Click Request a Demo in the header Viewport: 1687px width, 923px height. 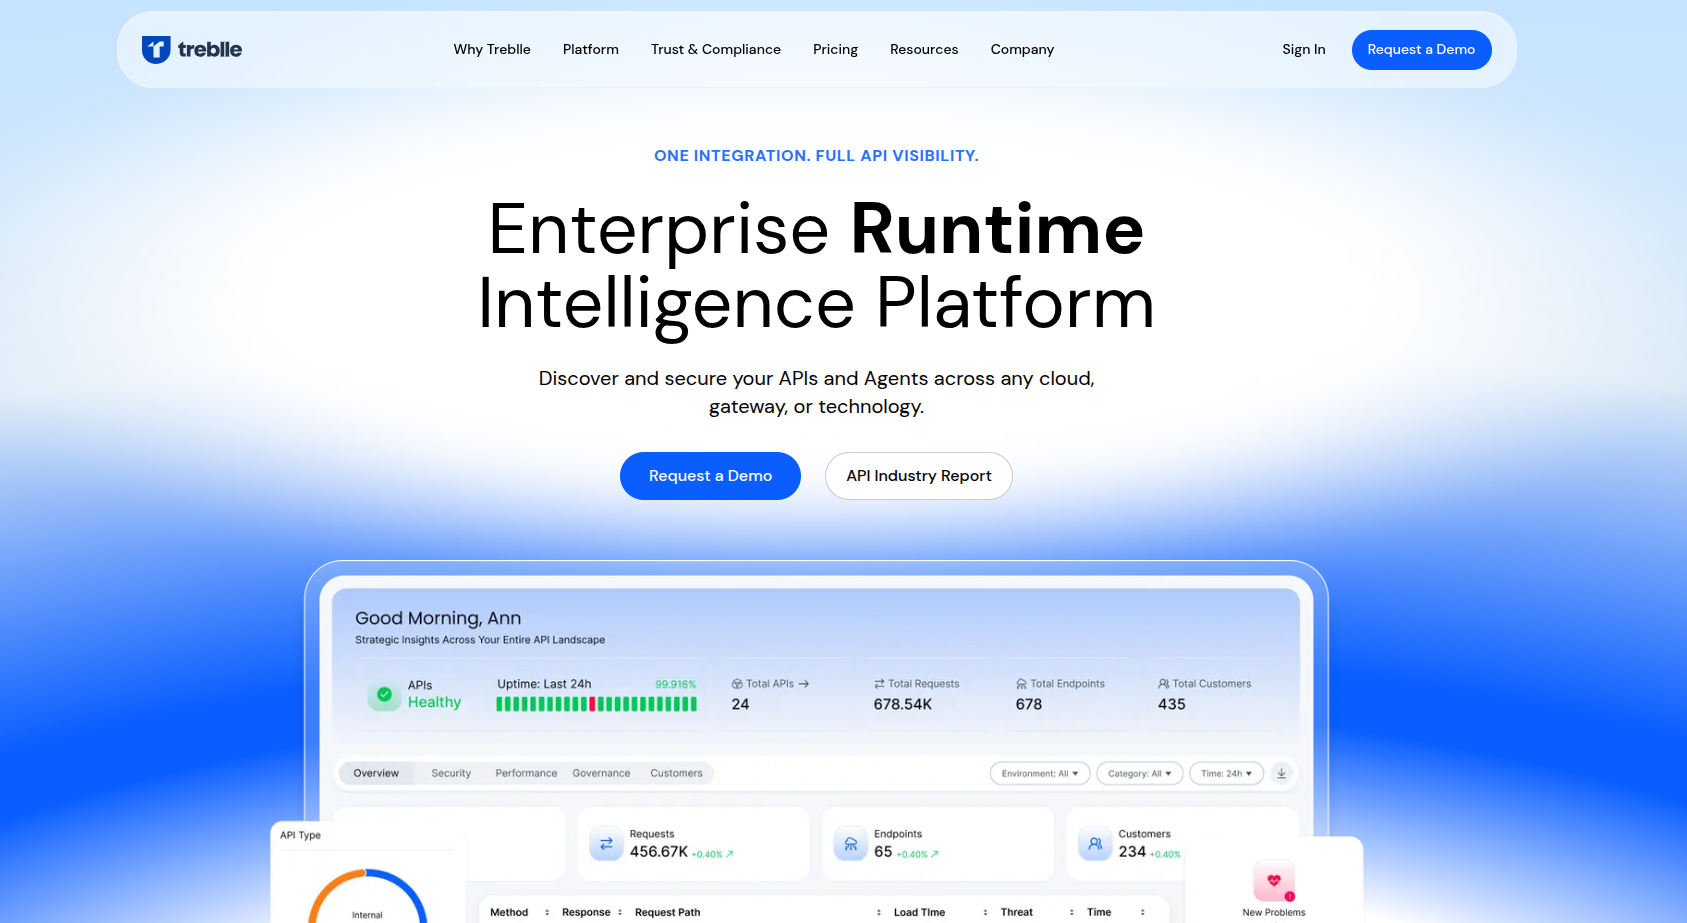coord(1421,50)
